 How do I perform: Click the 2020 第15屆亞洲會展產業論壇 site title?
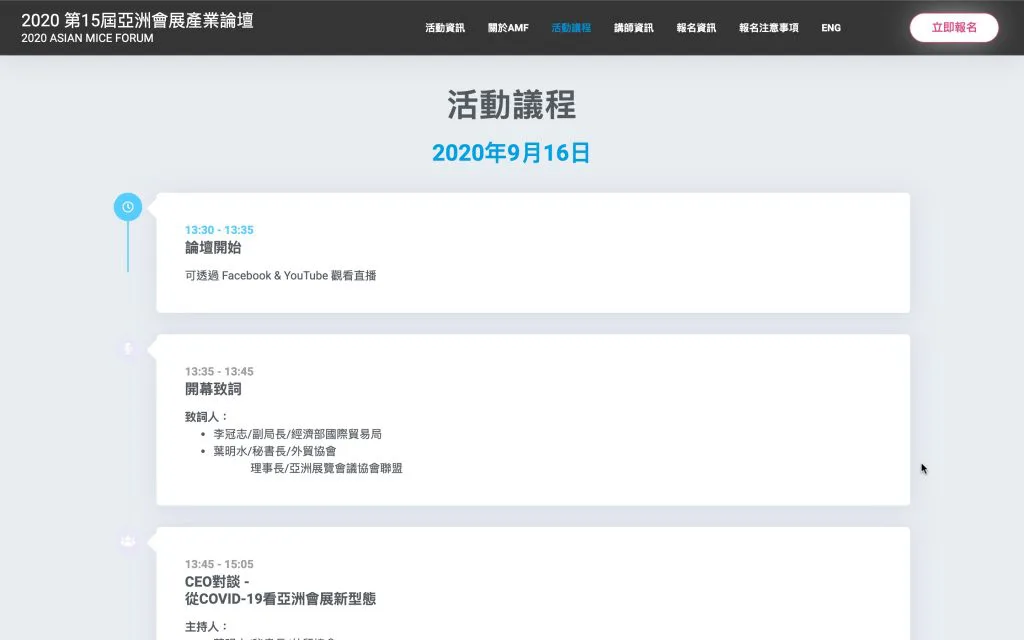(137, 20)
